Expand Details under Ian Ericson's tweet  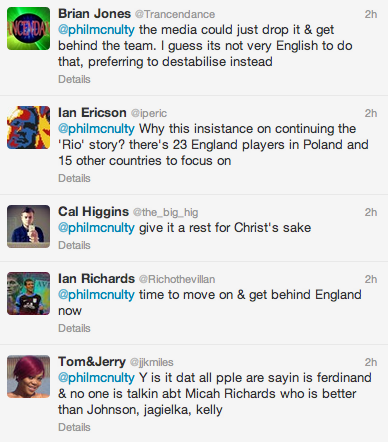point(74,178)
